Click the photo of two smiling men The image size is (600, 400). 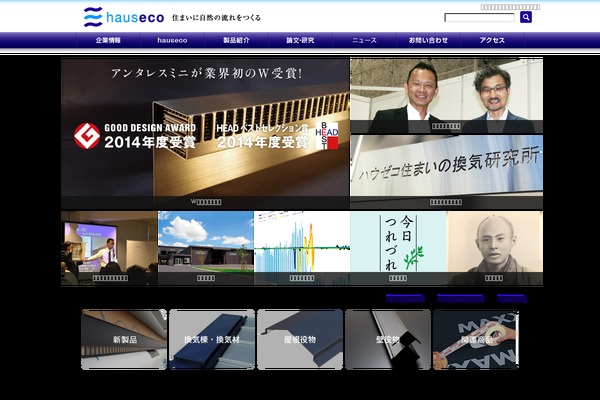point(446,95)
